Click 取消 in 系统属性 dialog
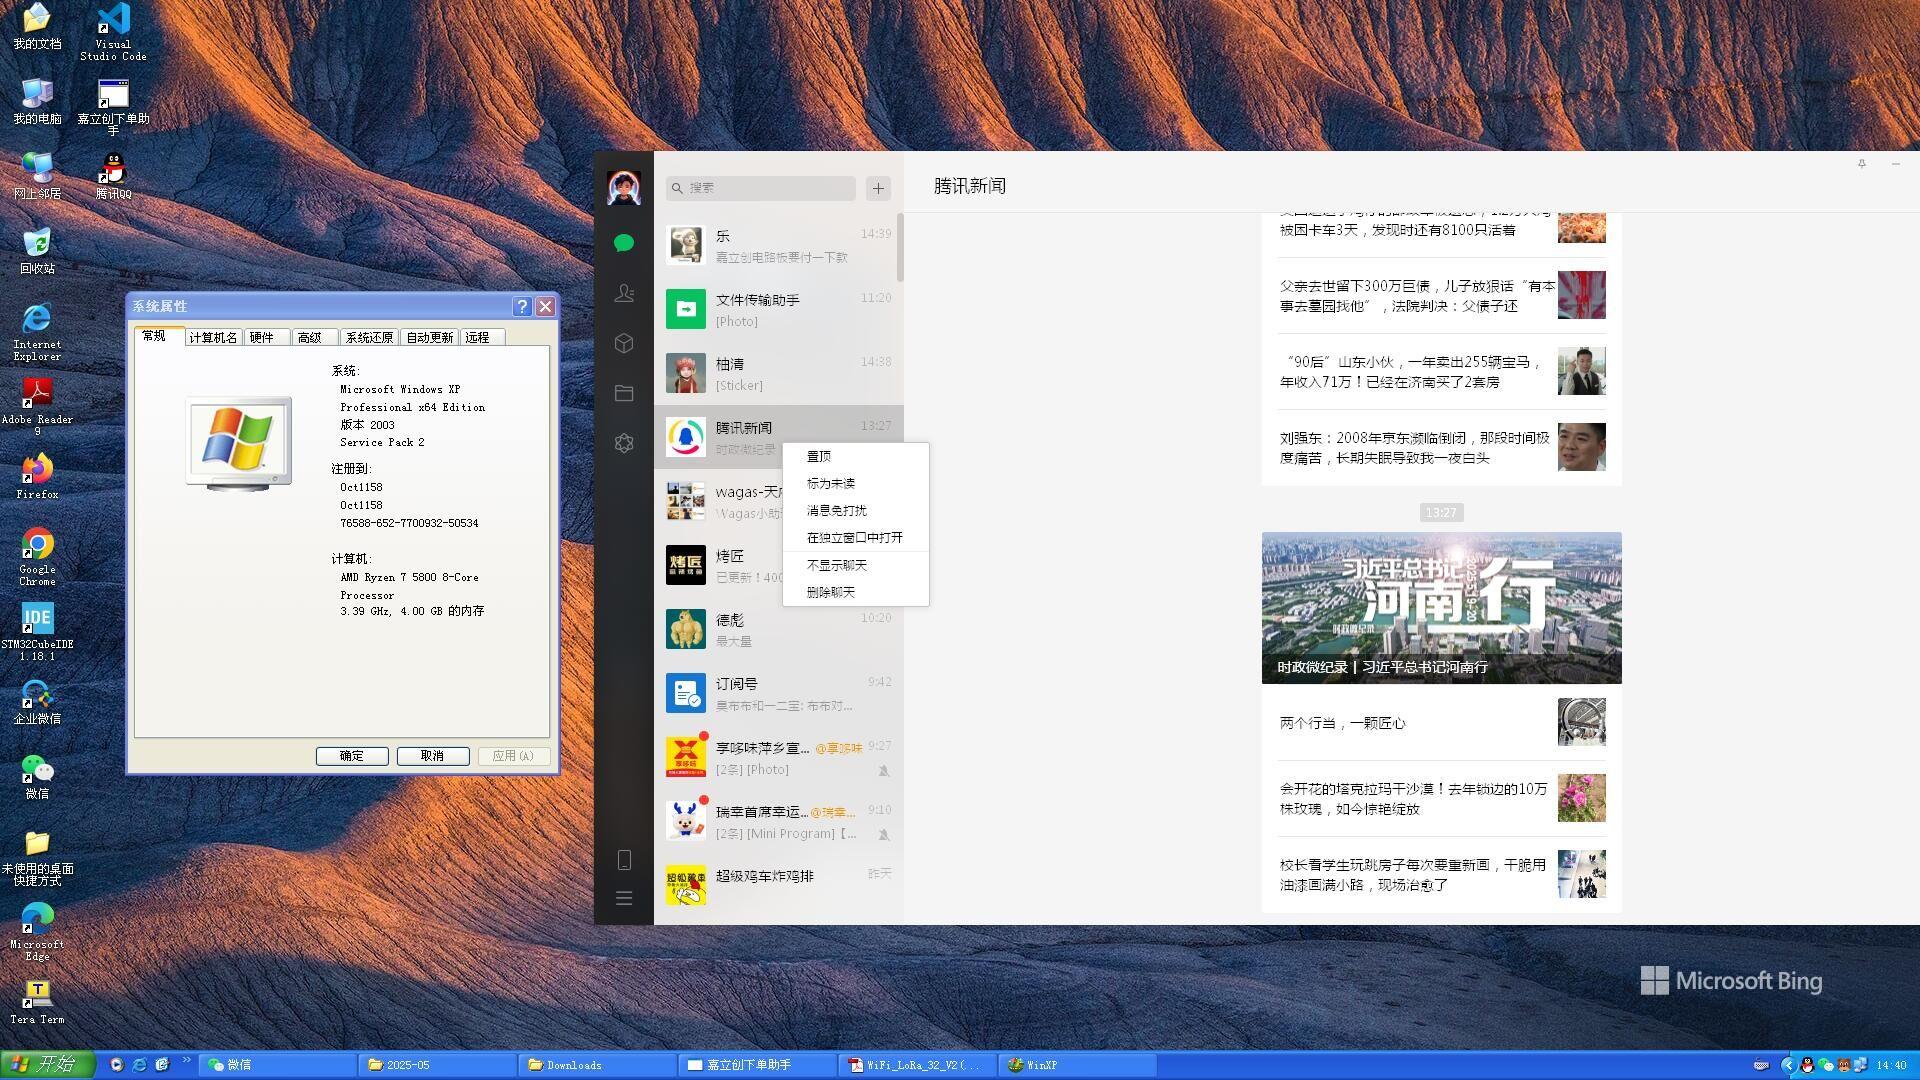Viewport: 1920px width, 1080px height. tap(433, 756)
